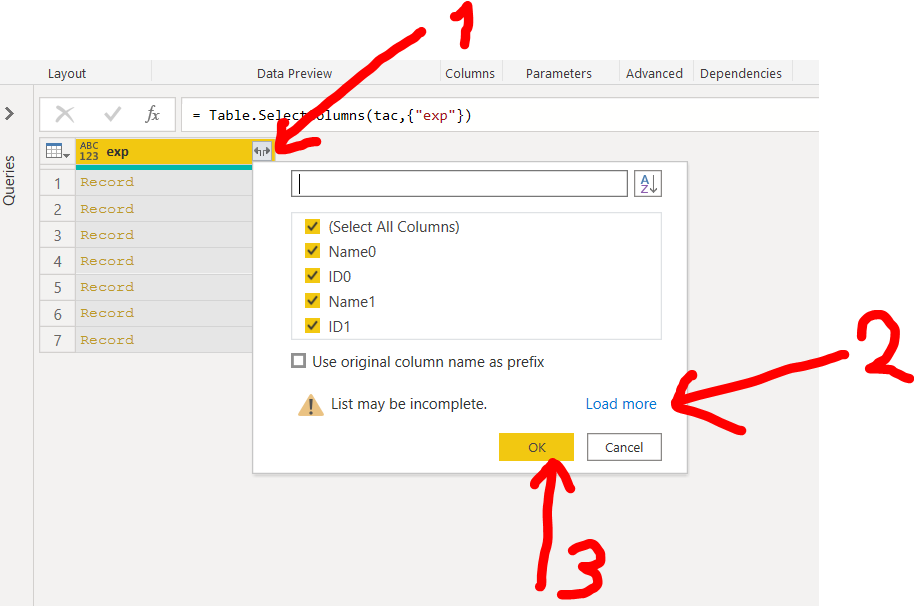914x606 pixels.
Task: Open the Layout ribbon group
Action: click(67, 73)
